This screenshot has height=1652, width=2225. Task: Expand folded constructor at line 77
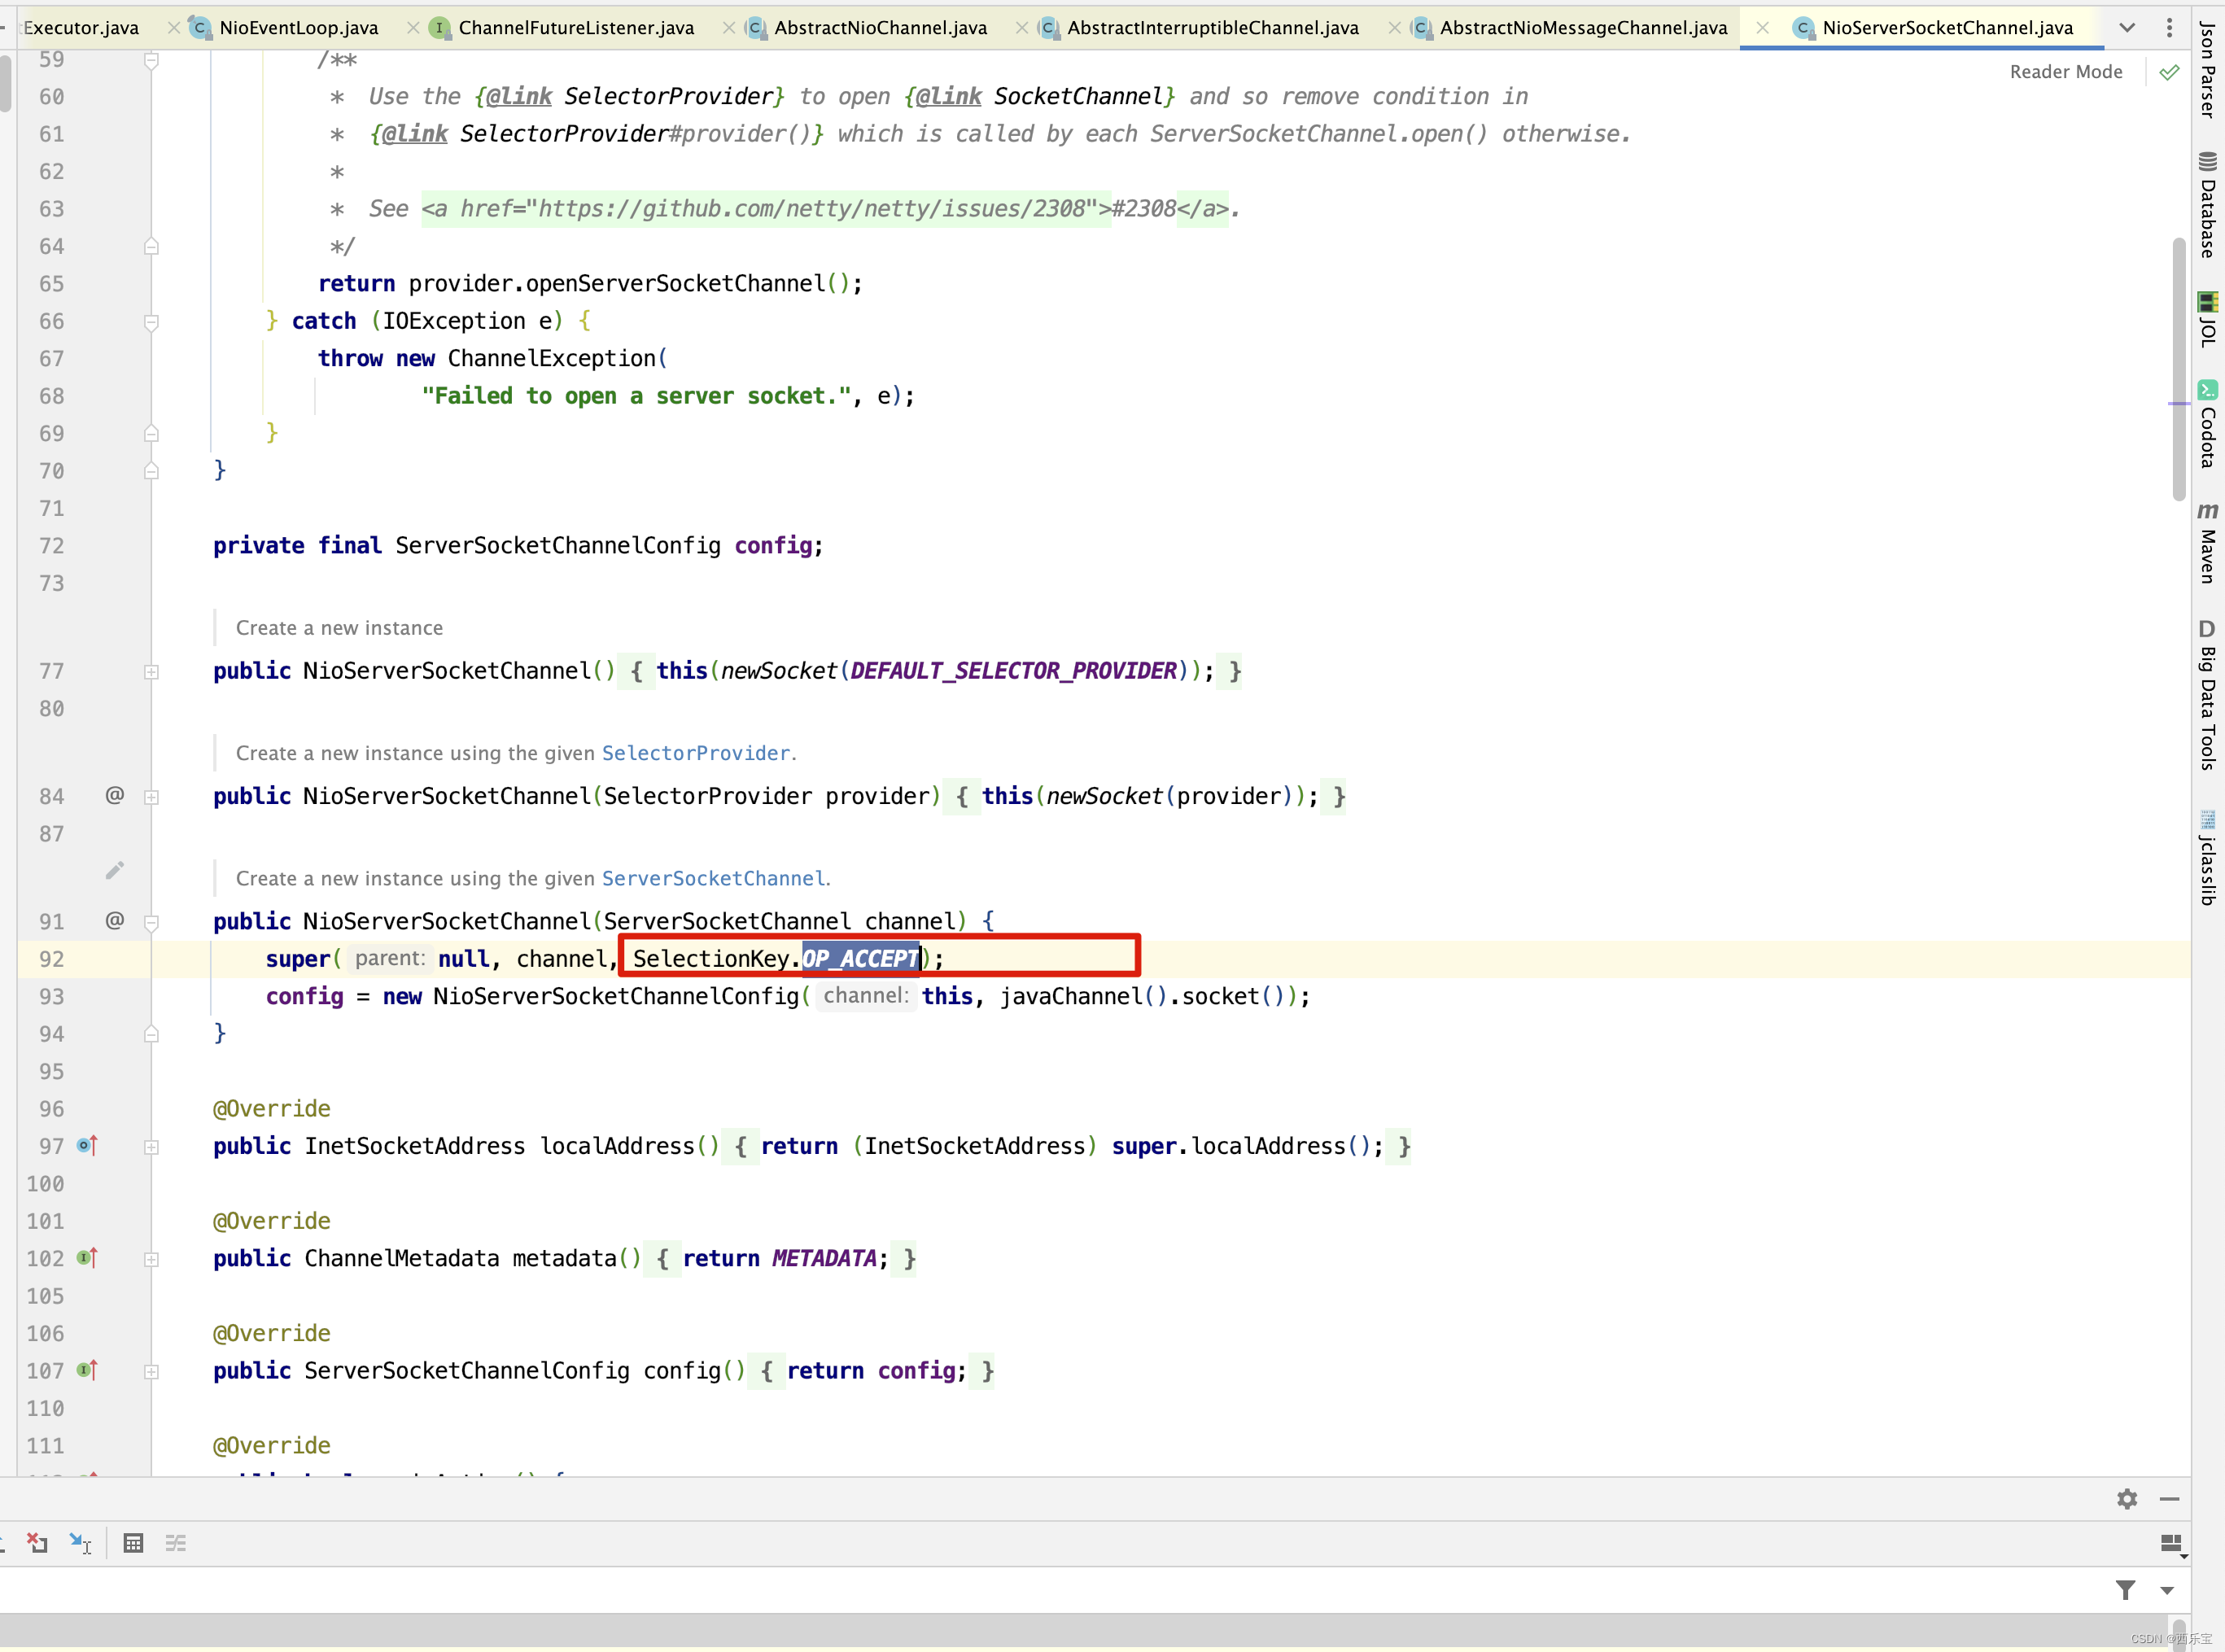click(x=151, y=672)
